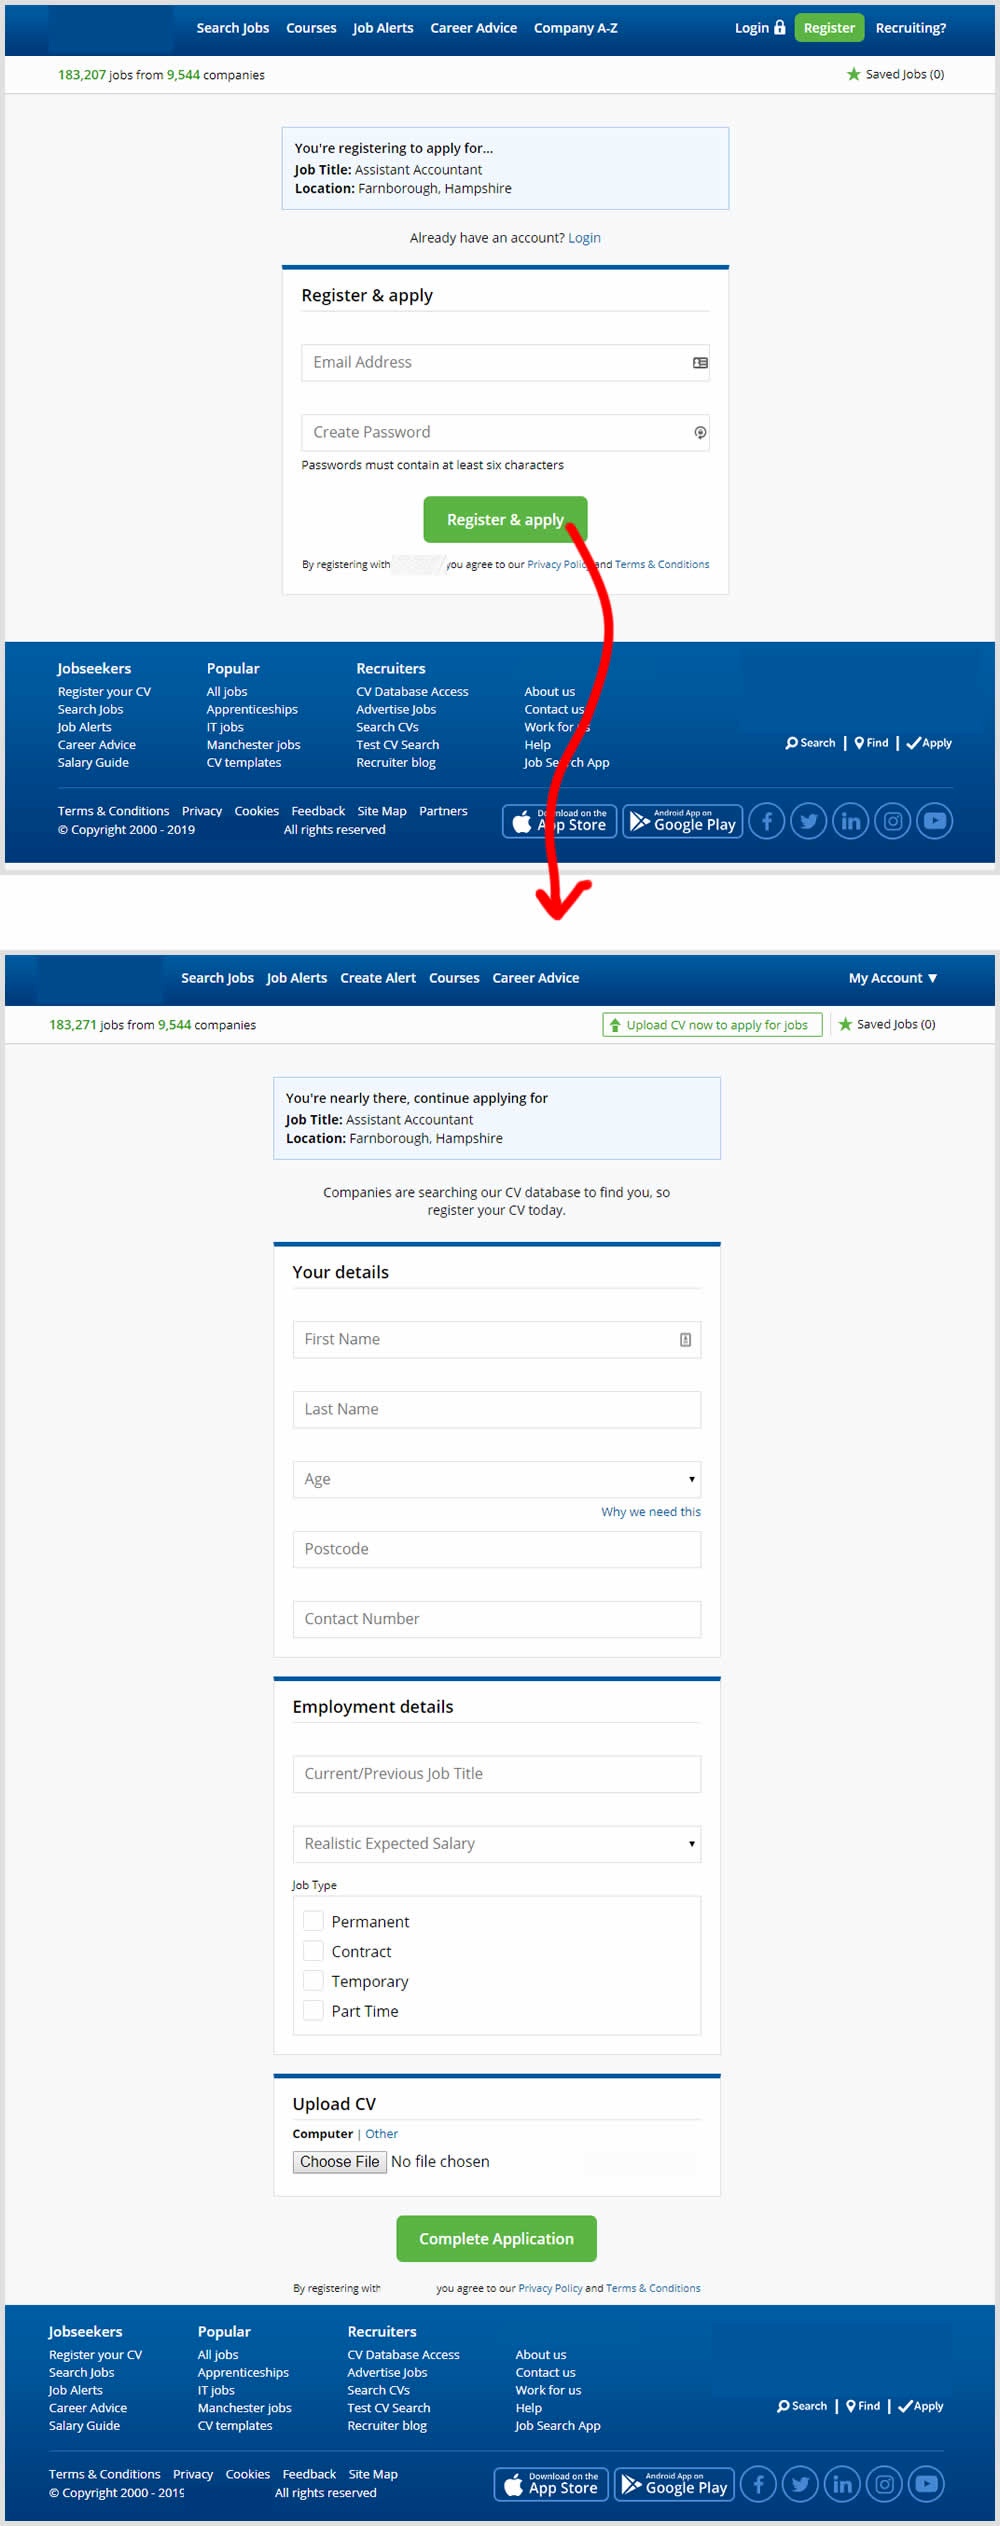The height and width of the screenshot is (2526, 1000).
Task: Open YouTube icon in the Your details page footer
Action: point(926,2484)
